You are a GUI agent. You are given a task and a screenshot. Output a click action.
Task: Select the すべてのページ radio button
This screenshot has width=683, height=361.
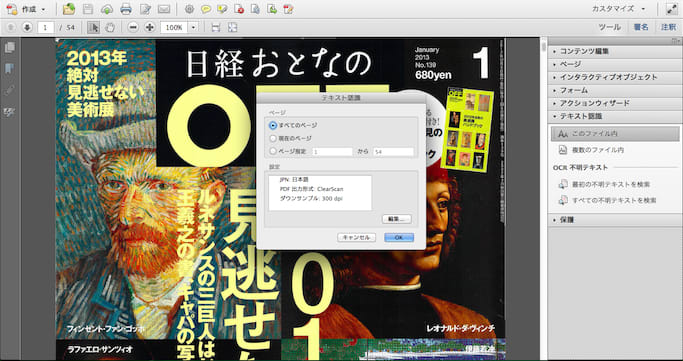[x=273, y=125]
